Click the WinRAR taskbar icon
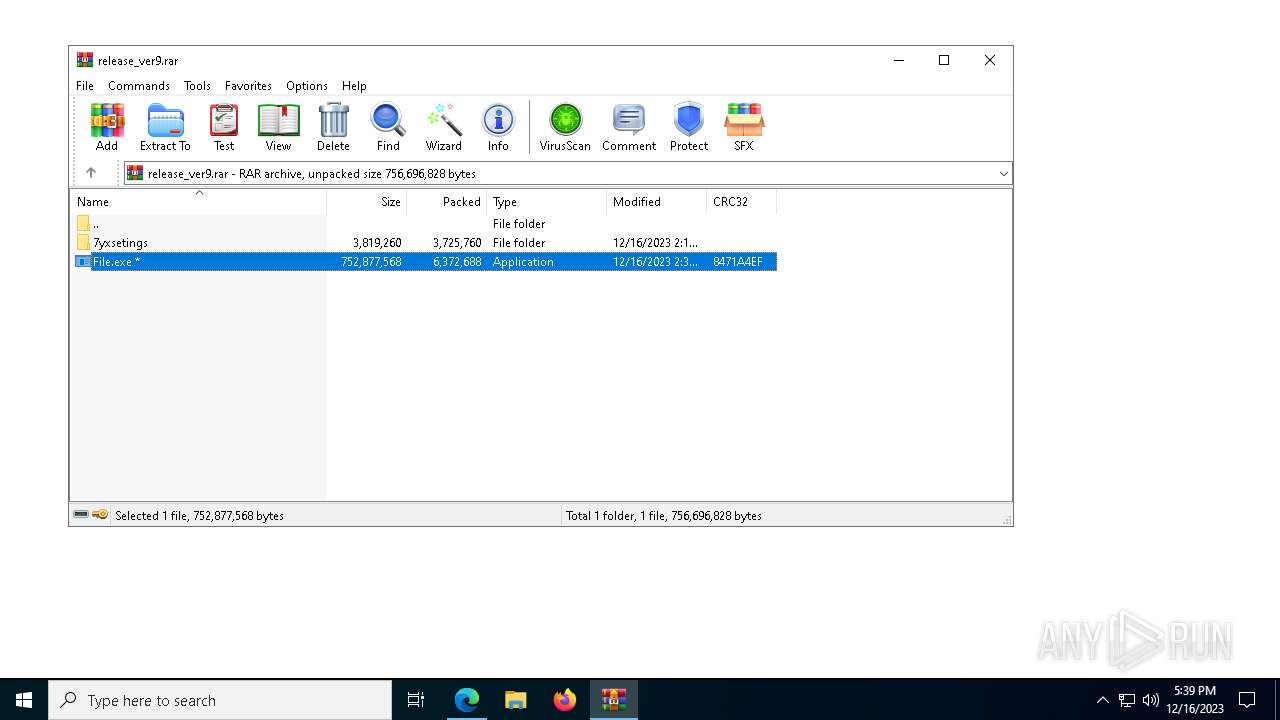Screen dimensions: 1280x720 pos(614,700)
